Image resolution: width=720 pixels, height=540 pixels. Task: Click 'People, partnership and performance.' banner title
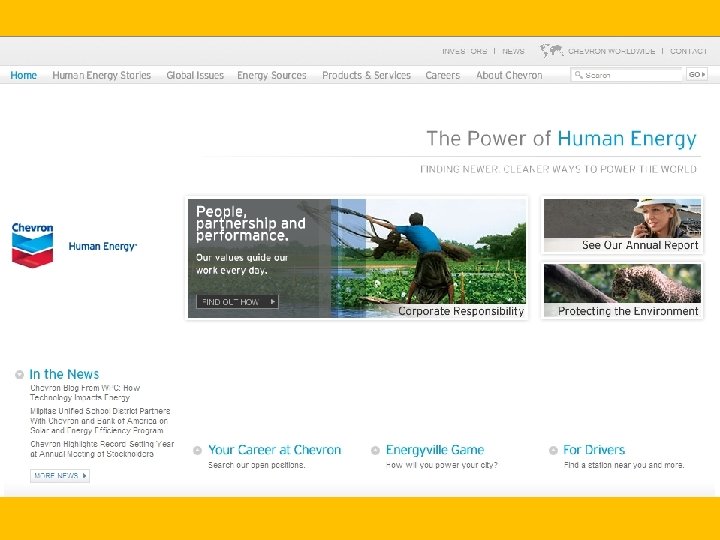click(251, 224)
